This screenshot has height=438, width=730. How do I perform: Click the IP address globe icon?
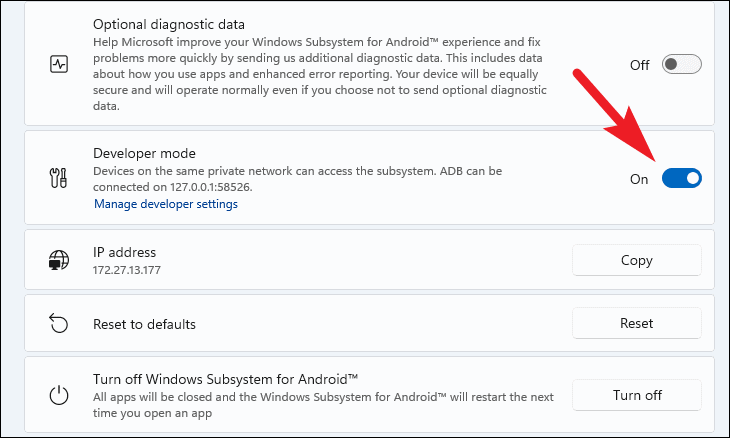click(x=58, y=261)
